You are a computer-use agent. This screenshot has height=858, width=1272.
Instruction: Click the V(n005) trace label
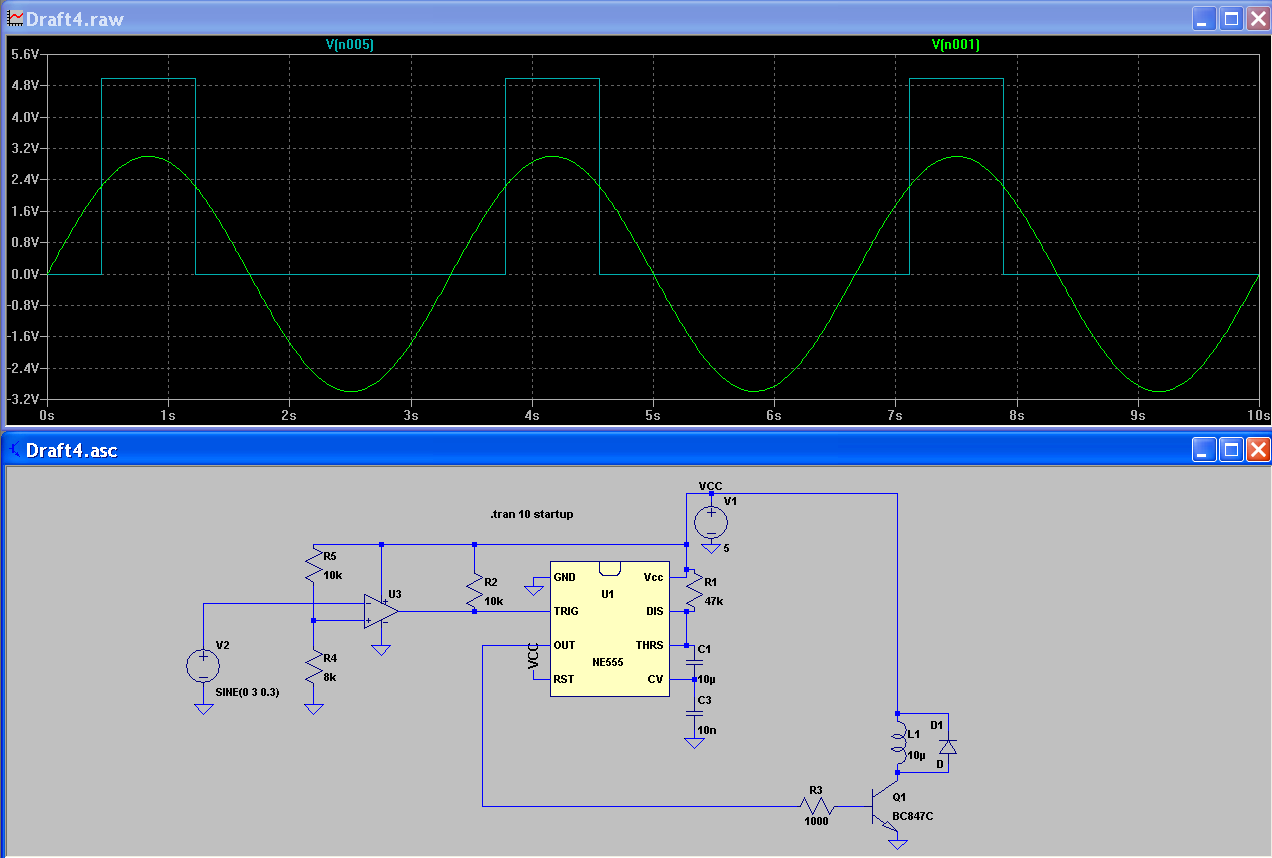pos(350,44)
